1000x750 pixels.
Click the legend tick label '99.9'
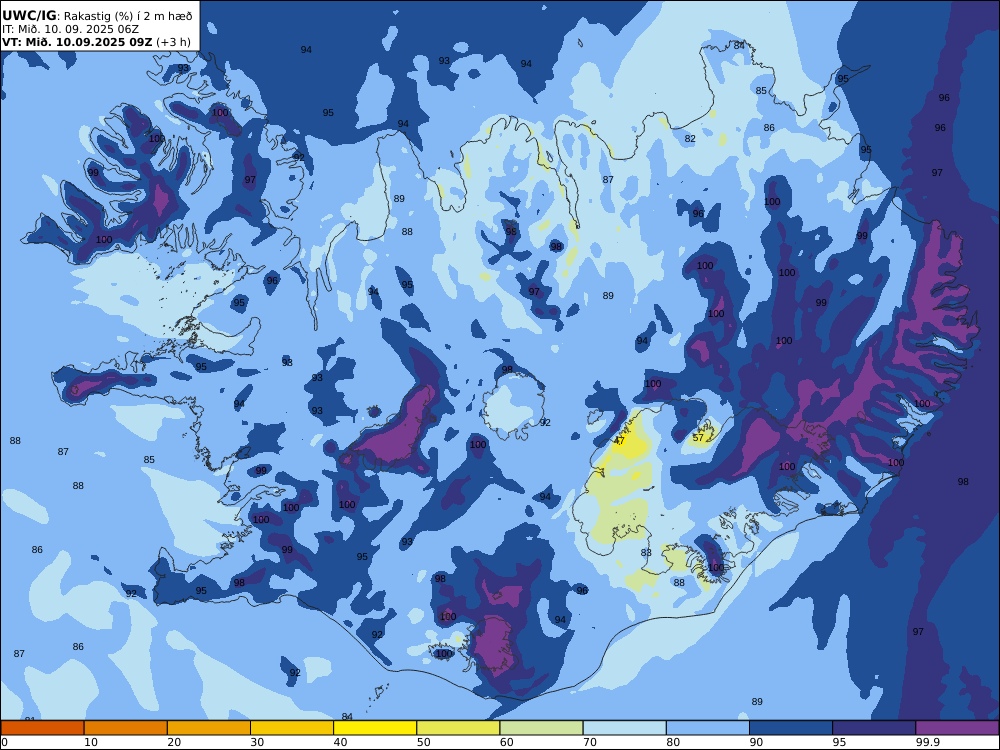tap(929, 742)
